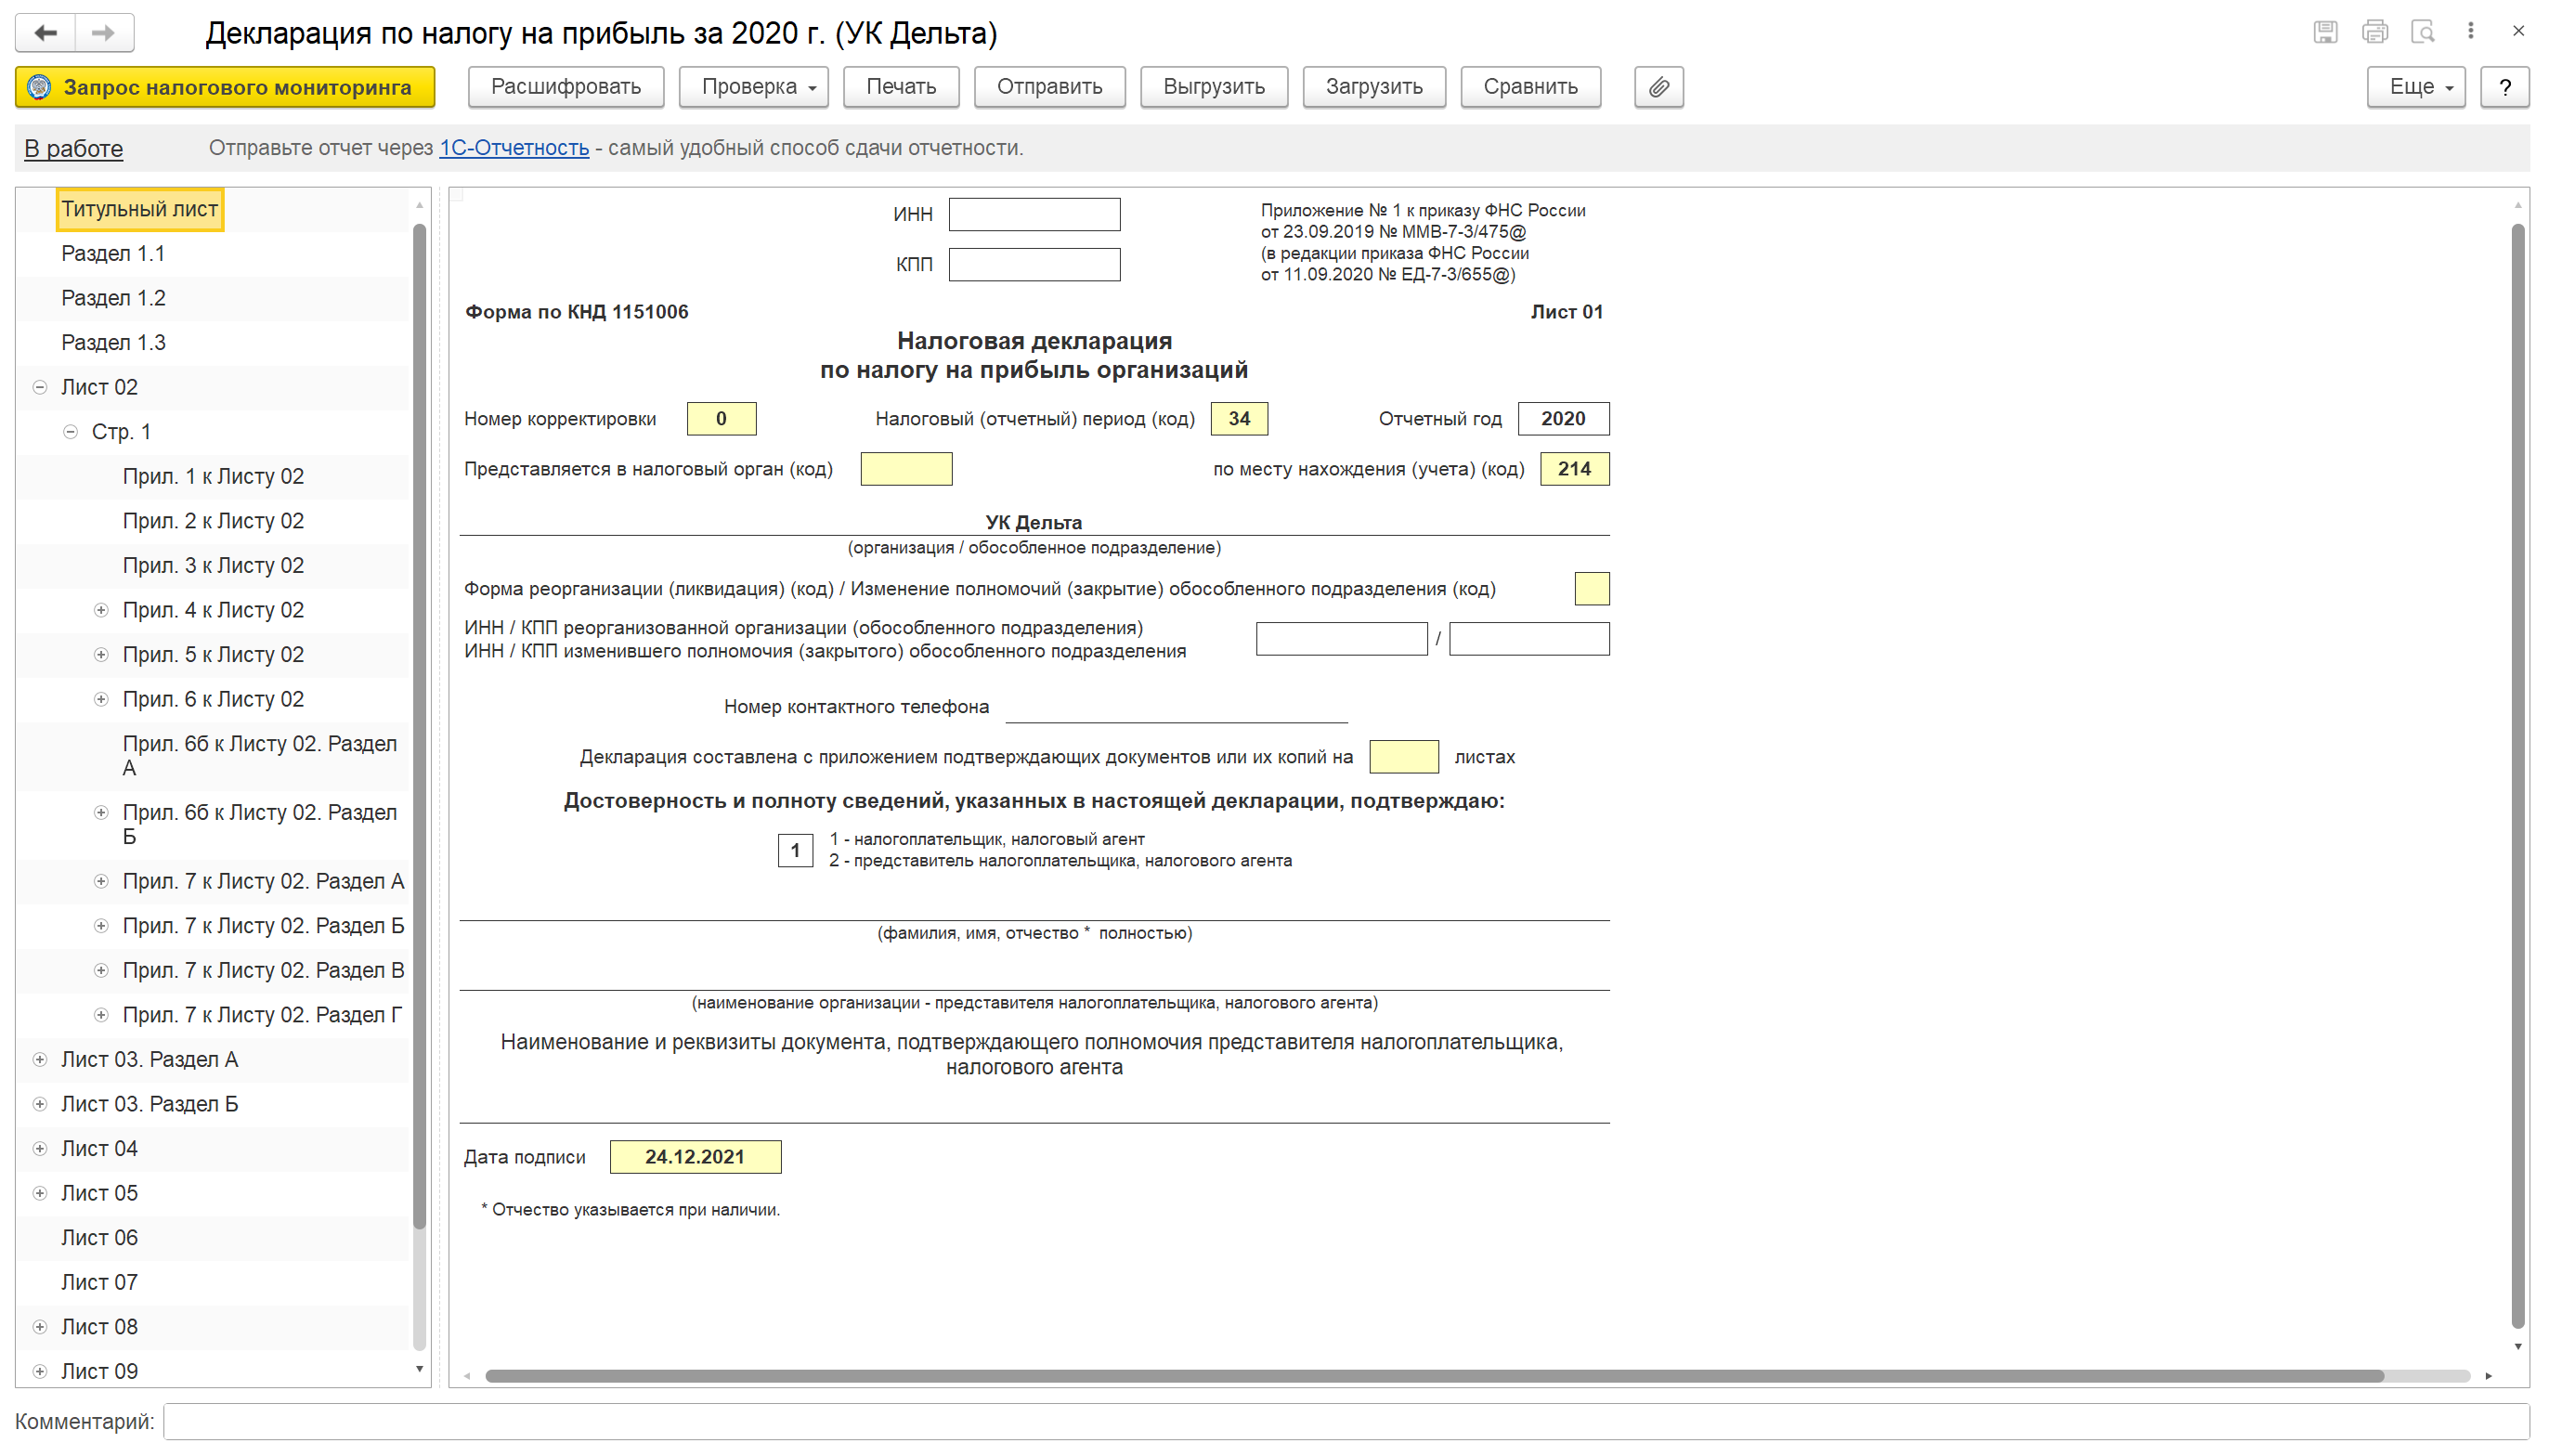This screenshot has width=2549, height=1456.
Task: Expand Прил. 7 к Листу 02. Раздел В
Action: (x=101, y=971)
